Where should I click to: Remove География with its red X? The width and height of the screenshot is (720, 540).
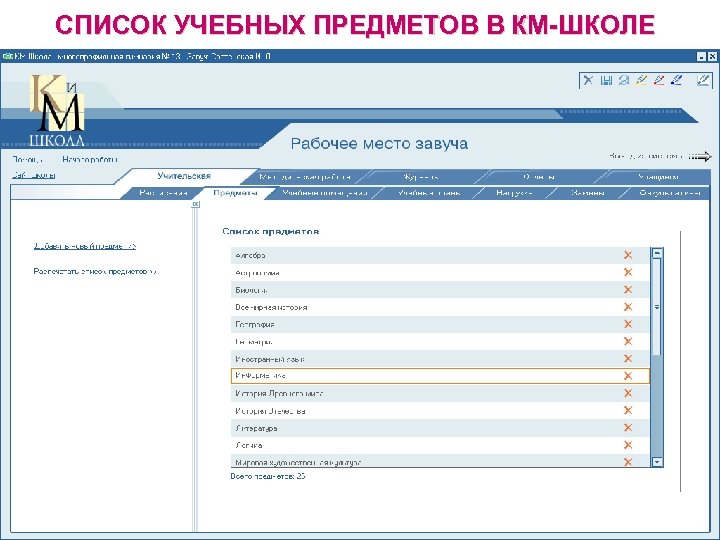(628, 324)
